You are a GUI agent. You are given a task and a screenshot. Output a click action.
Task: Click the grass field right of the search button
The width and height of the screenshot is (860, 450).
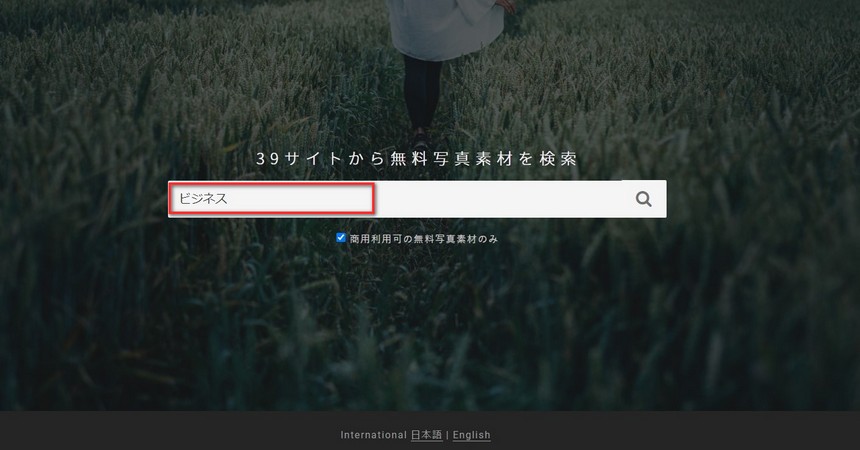pos(760,200)
